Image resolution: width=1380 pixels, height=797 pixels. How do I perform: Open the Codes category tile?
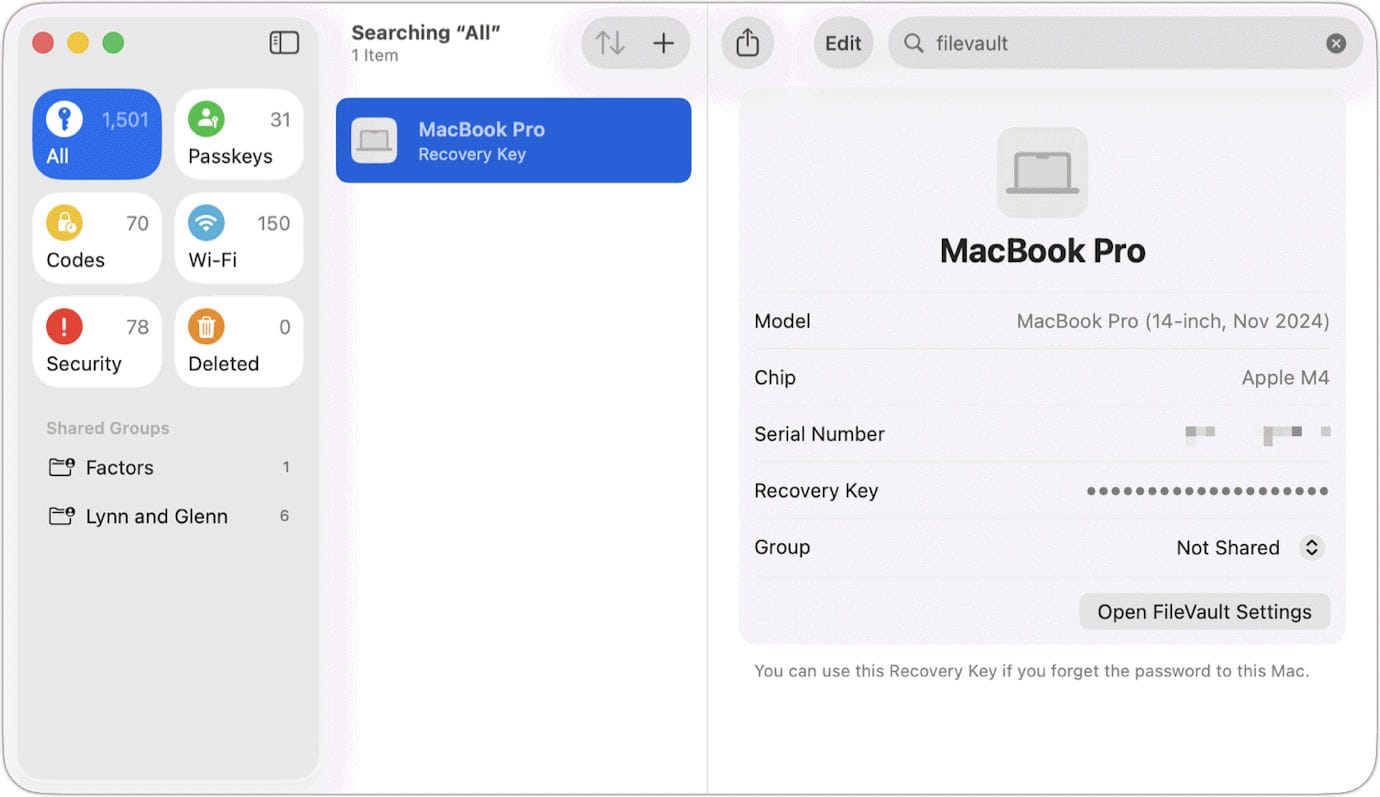[97, 239]
